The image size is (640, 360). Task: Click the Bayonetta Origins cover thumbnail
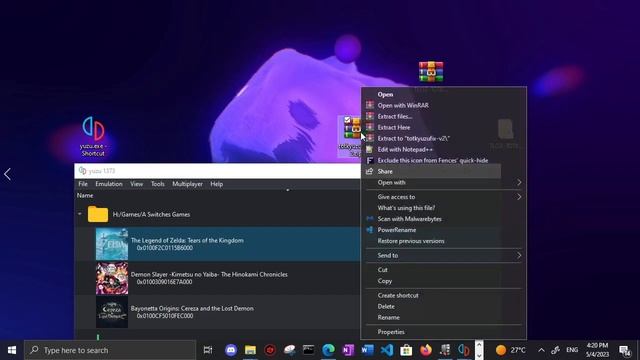(x=112, y=312)
